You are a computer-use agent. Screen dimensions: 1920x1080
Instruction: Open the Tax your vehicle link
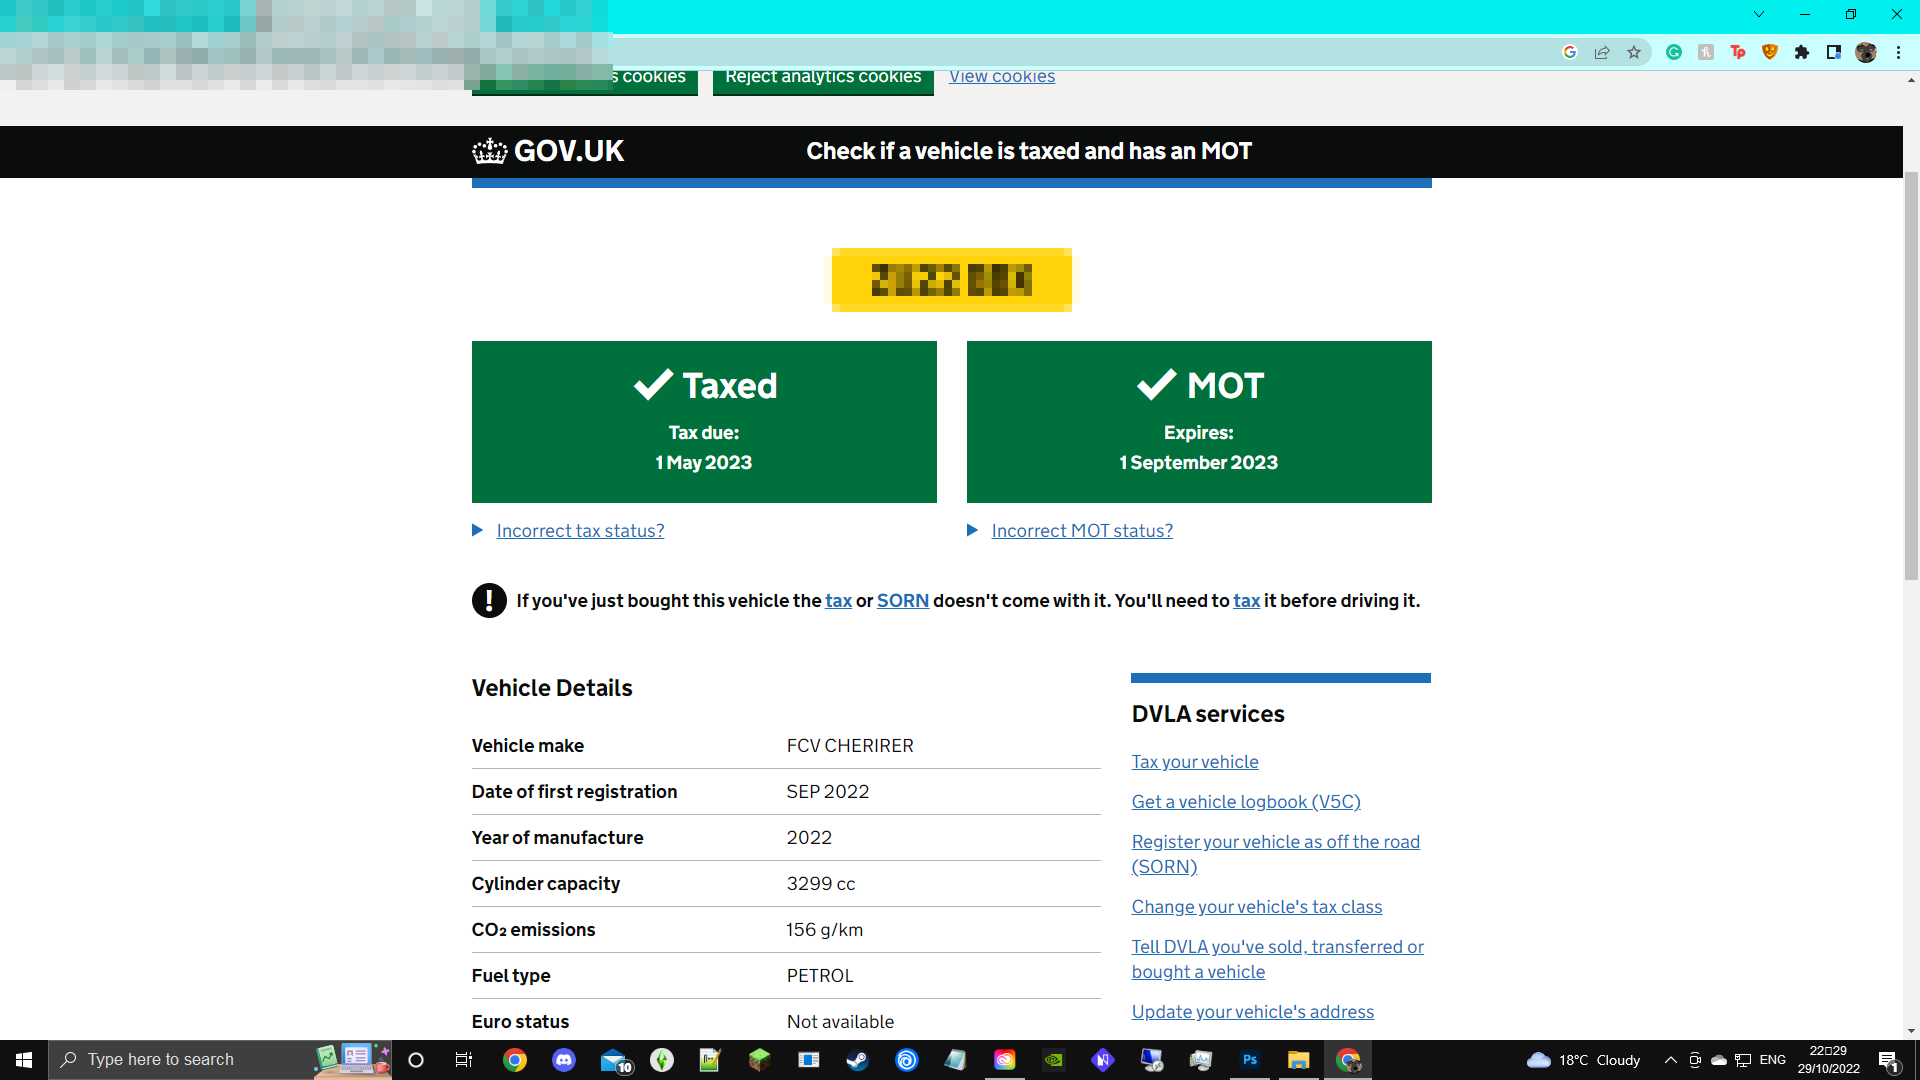click(1195, 762)
